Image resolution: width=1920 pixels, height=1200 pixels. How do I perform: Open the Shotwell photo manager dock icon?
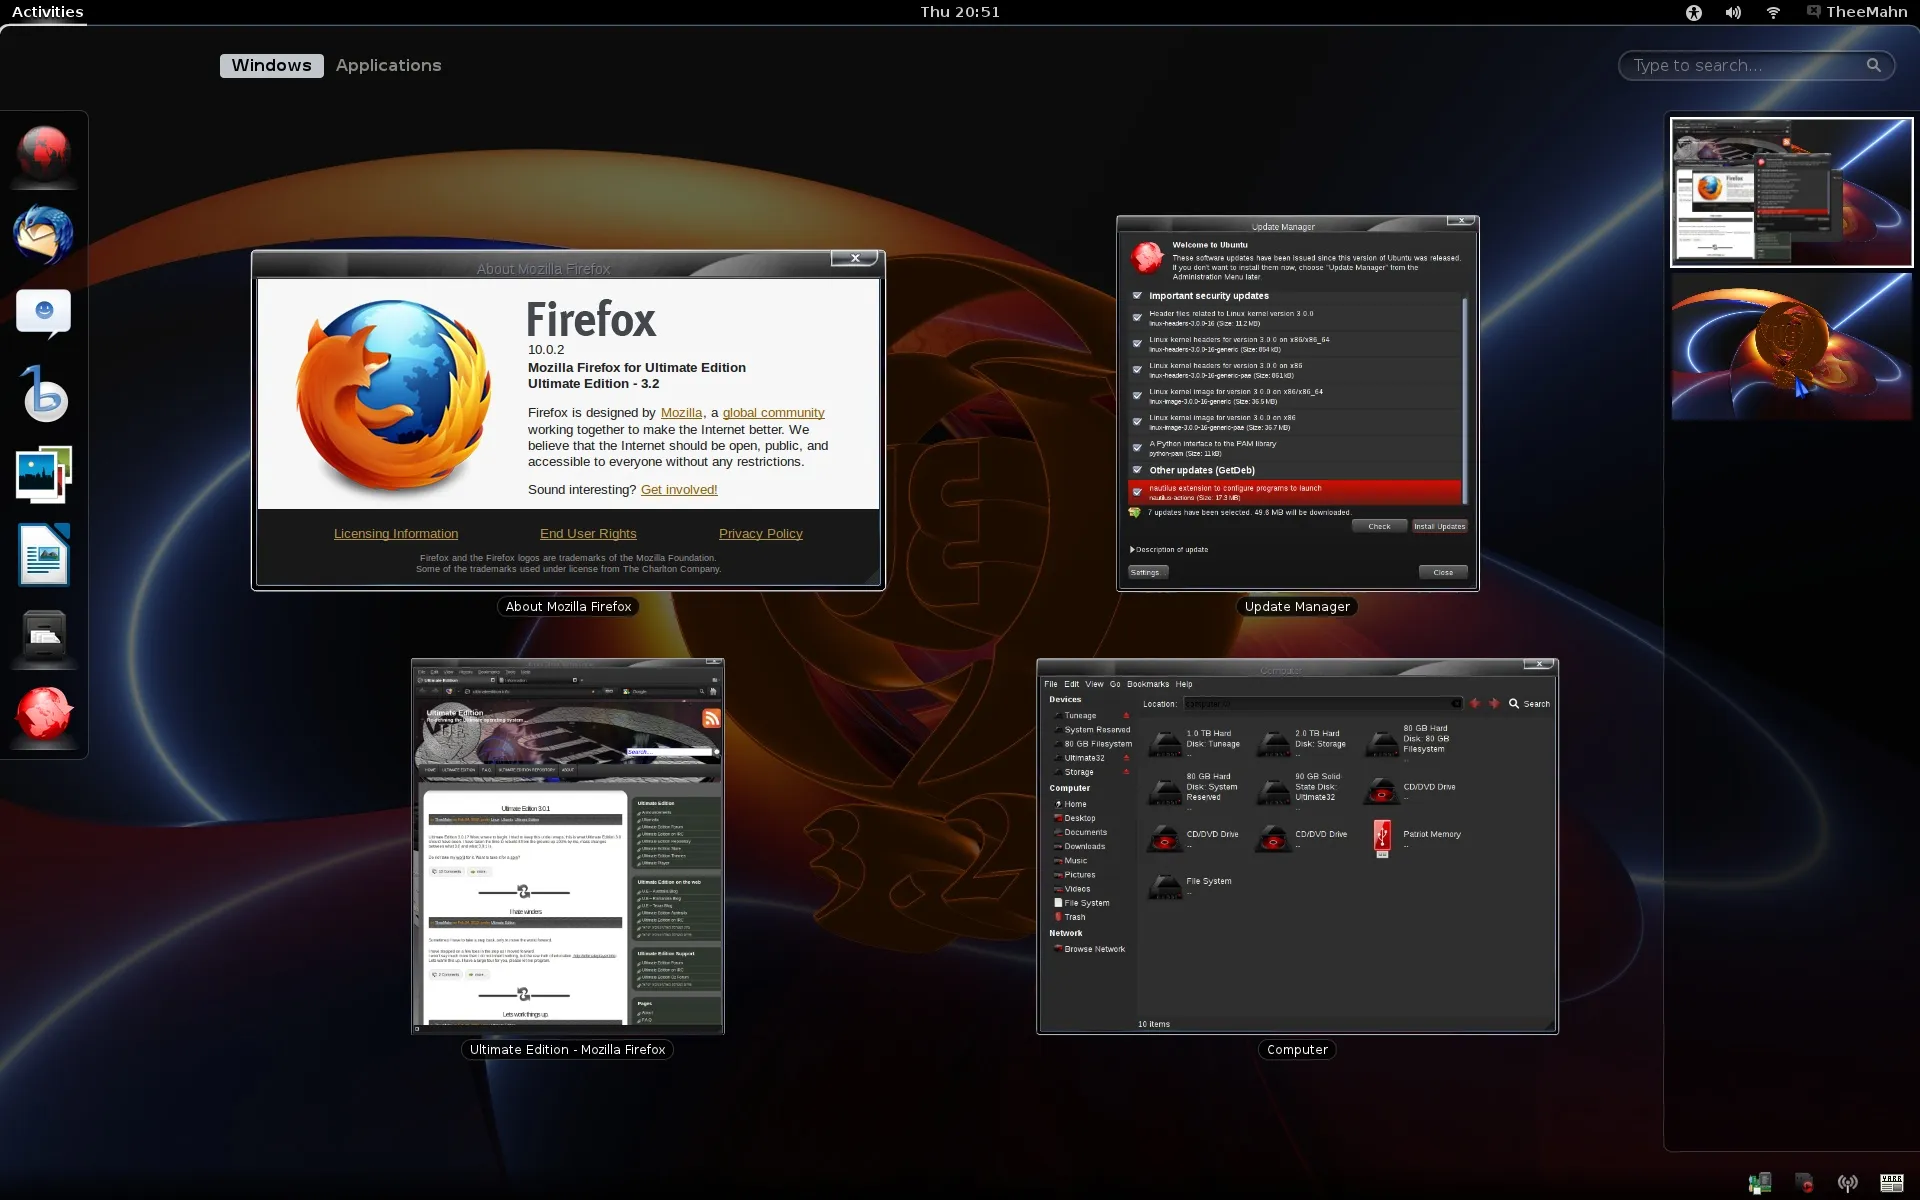point(43,474)
